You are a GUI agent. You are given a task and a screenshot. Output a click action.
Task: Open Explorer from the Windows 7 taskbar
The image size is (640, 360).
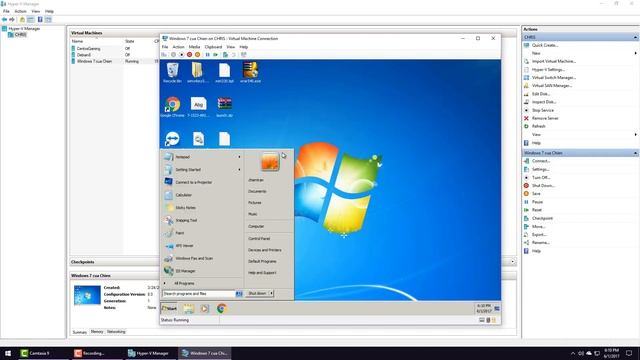click(188, 309)
